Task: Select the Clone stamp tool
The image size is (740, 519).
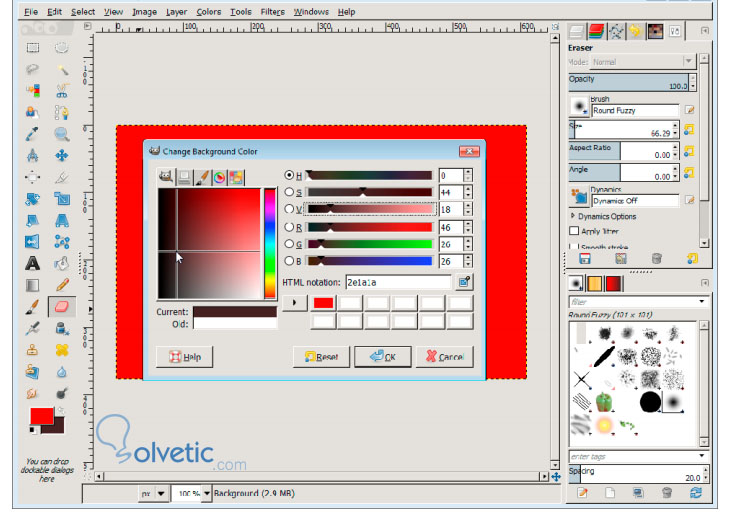Action: click(x=33, y=350)
